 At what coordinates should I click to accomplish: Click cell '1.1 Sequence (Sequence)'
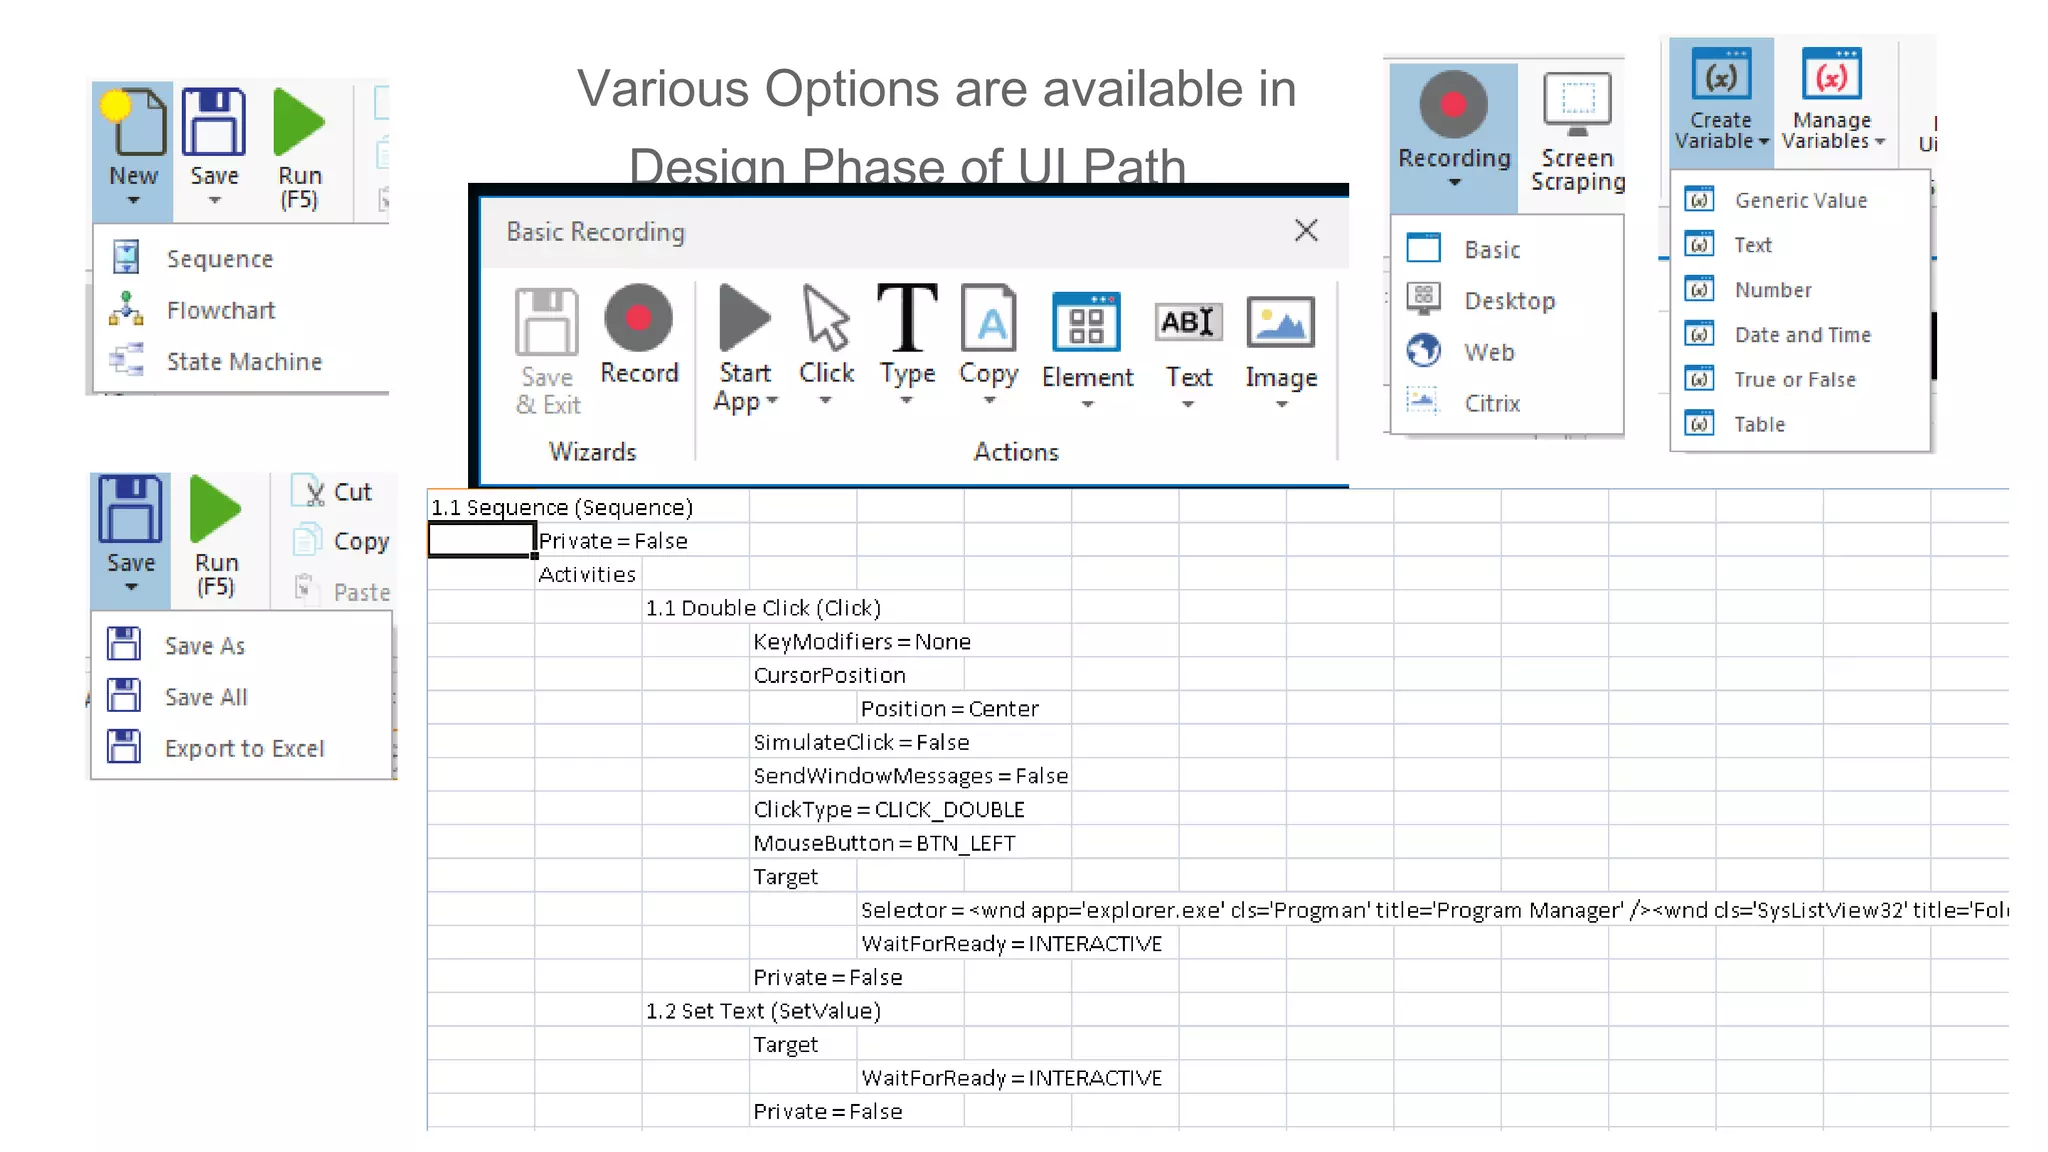coord(561,507)
